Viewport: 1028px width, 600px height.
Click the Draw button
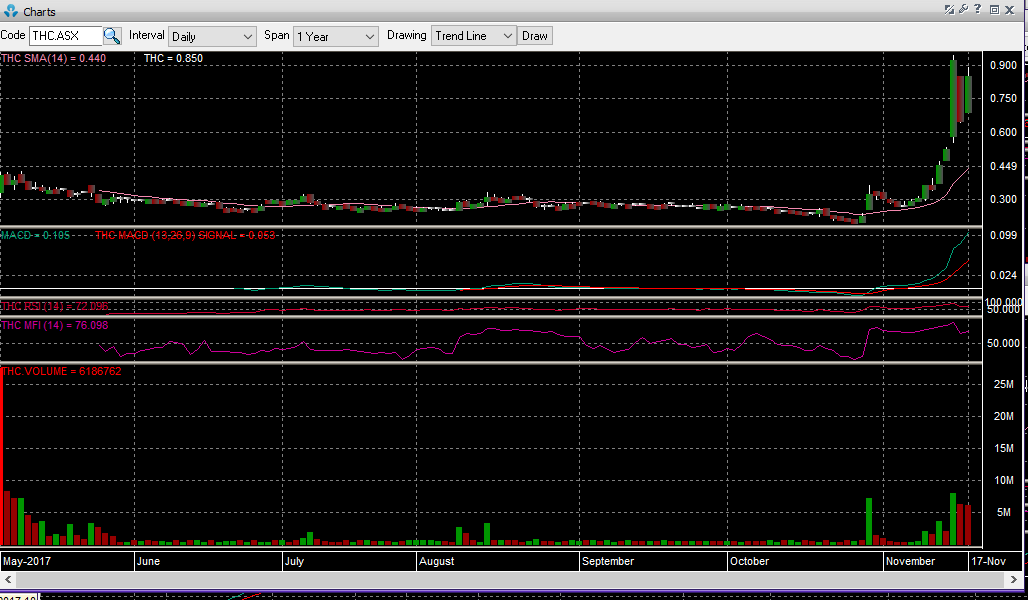(534, 36)
